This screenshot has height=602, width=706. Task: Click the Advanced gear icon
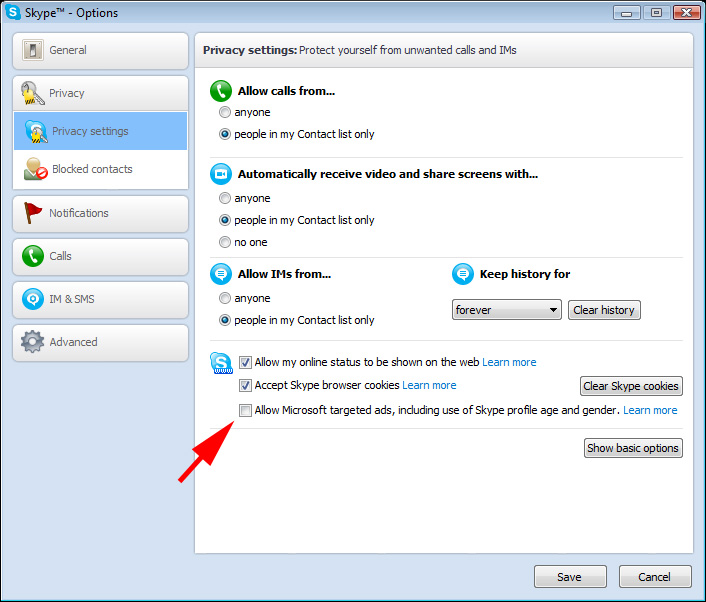[32, 342]
